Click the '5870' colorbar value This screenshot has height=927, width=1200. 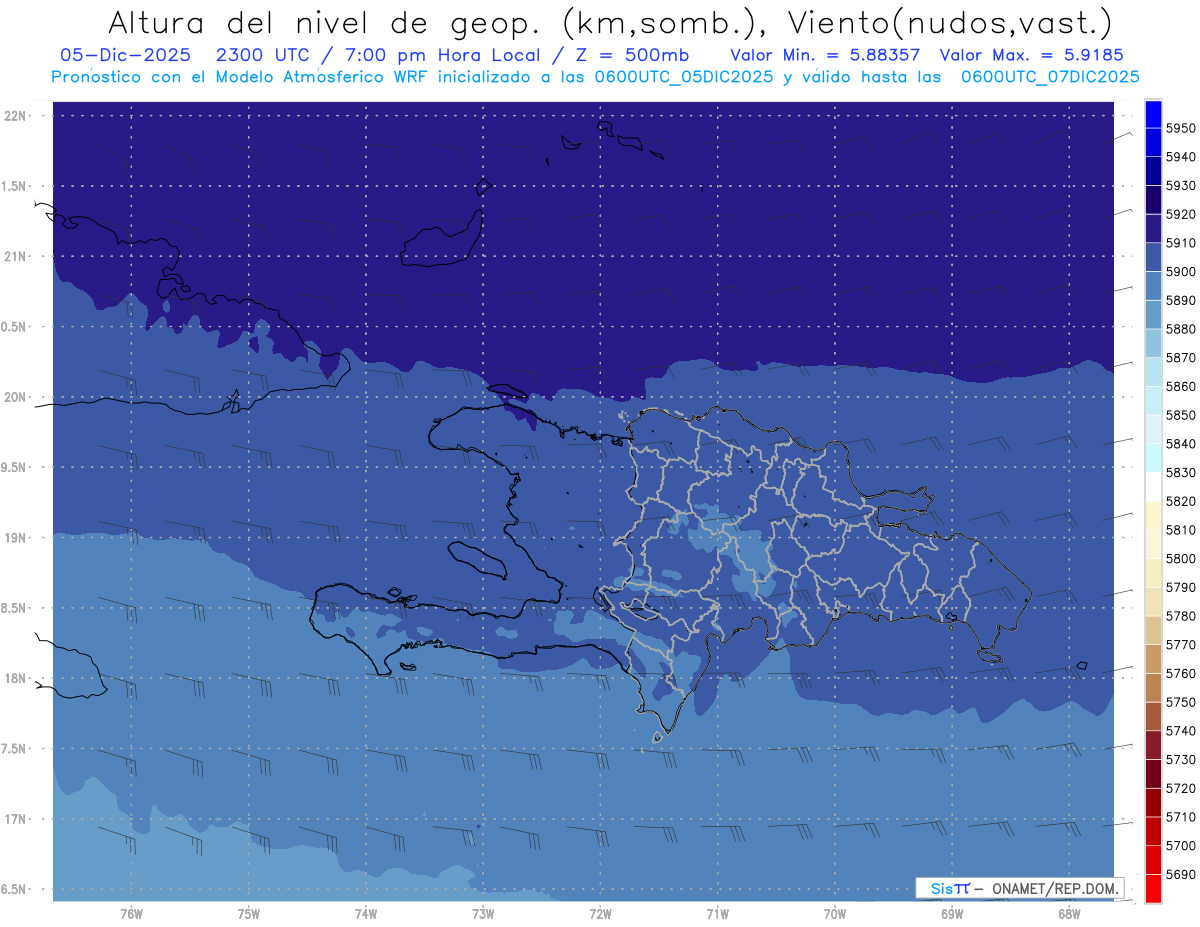(x=1181, y=358)
